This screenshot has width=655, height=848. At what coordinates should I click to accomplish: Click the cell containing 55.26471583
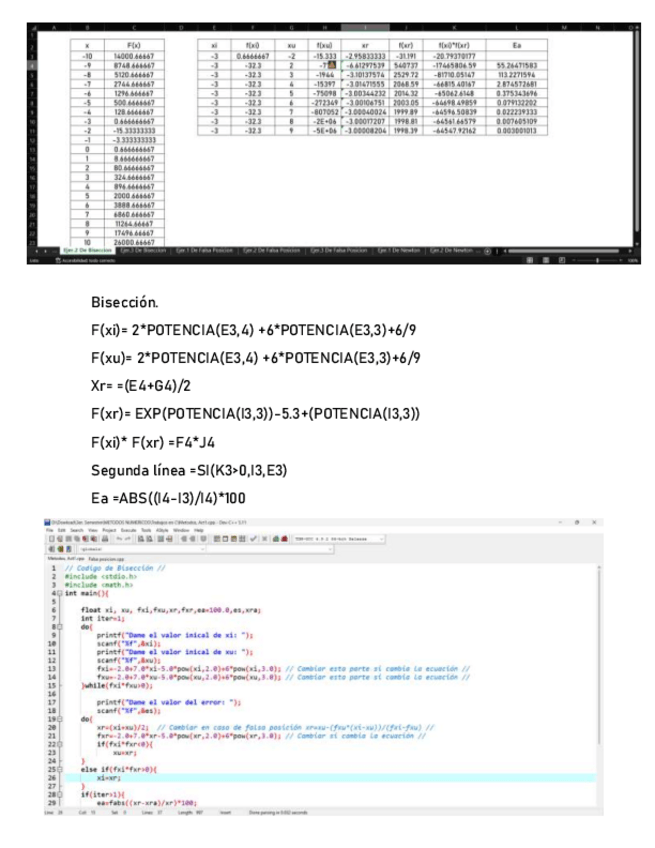(517, 65)
